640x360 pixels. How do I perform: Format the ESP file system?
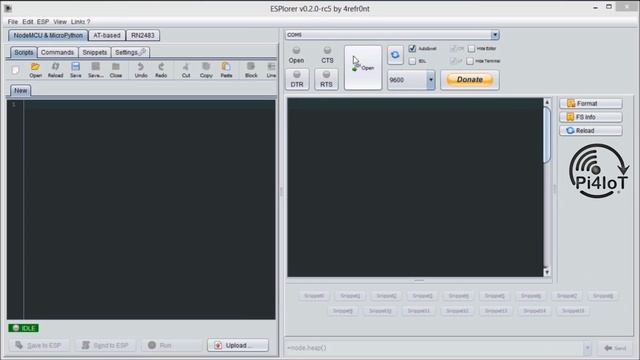tap(591, 103)
